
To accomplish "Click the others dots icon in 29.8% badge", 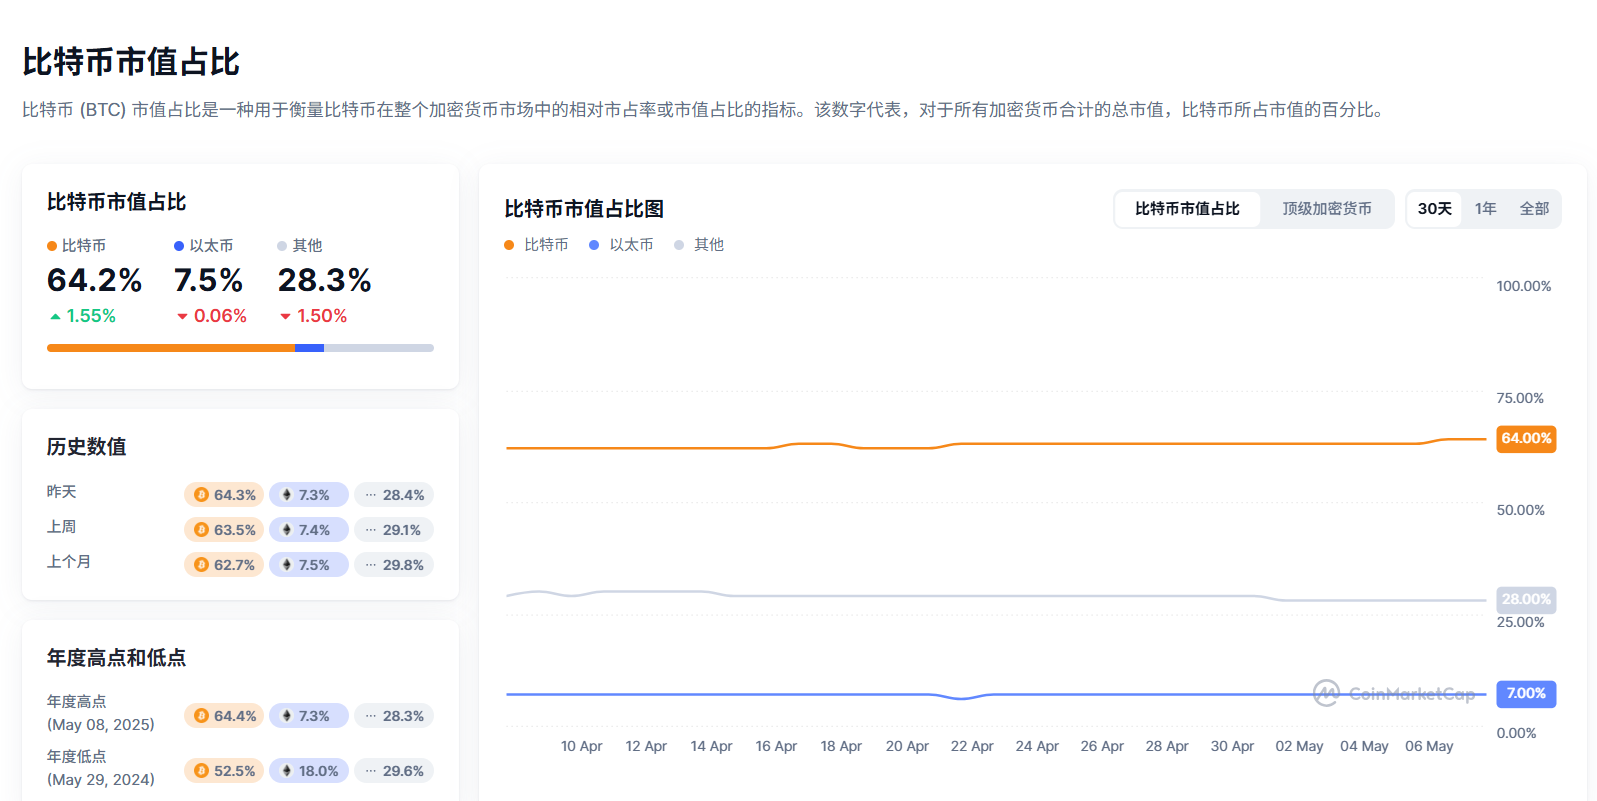I will 371,565.
